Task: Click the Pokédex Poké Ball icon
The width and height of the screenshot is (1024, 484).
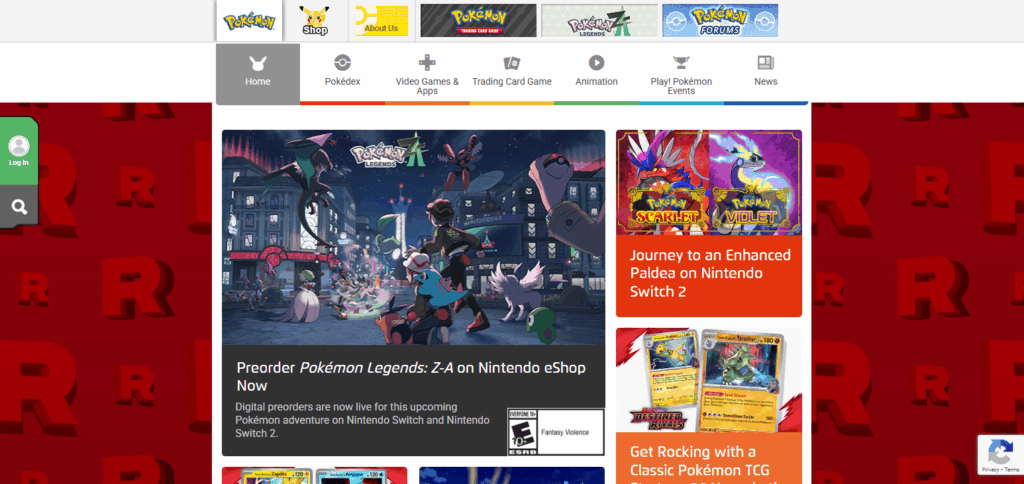Action: tap(342, 63)
